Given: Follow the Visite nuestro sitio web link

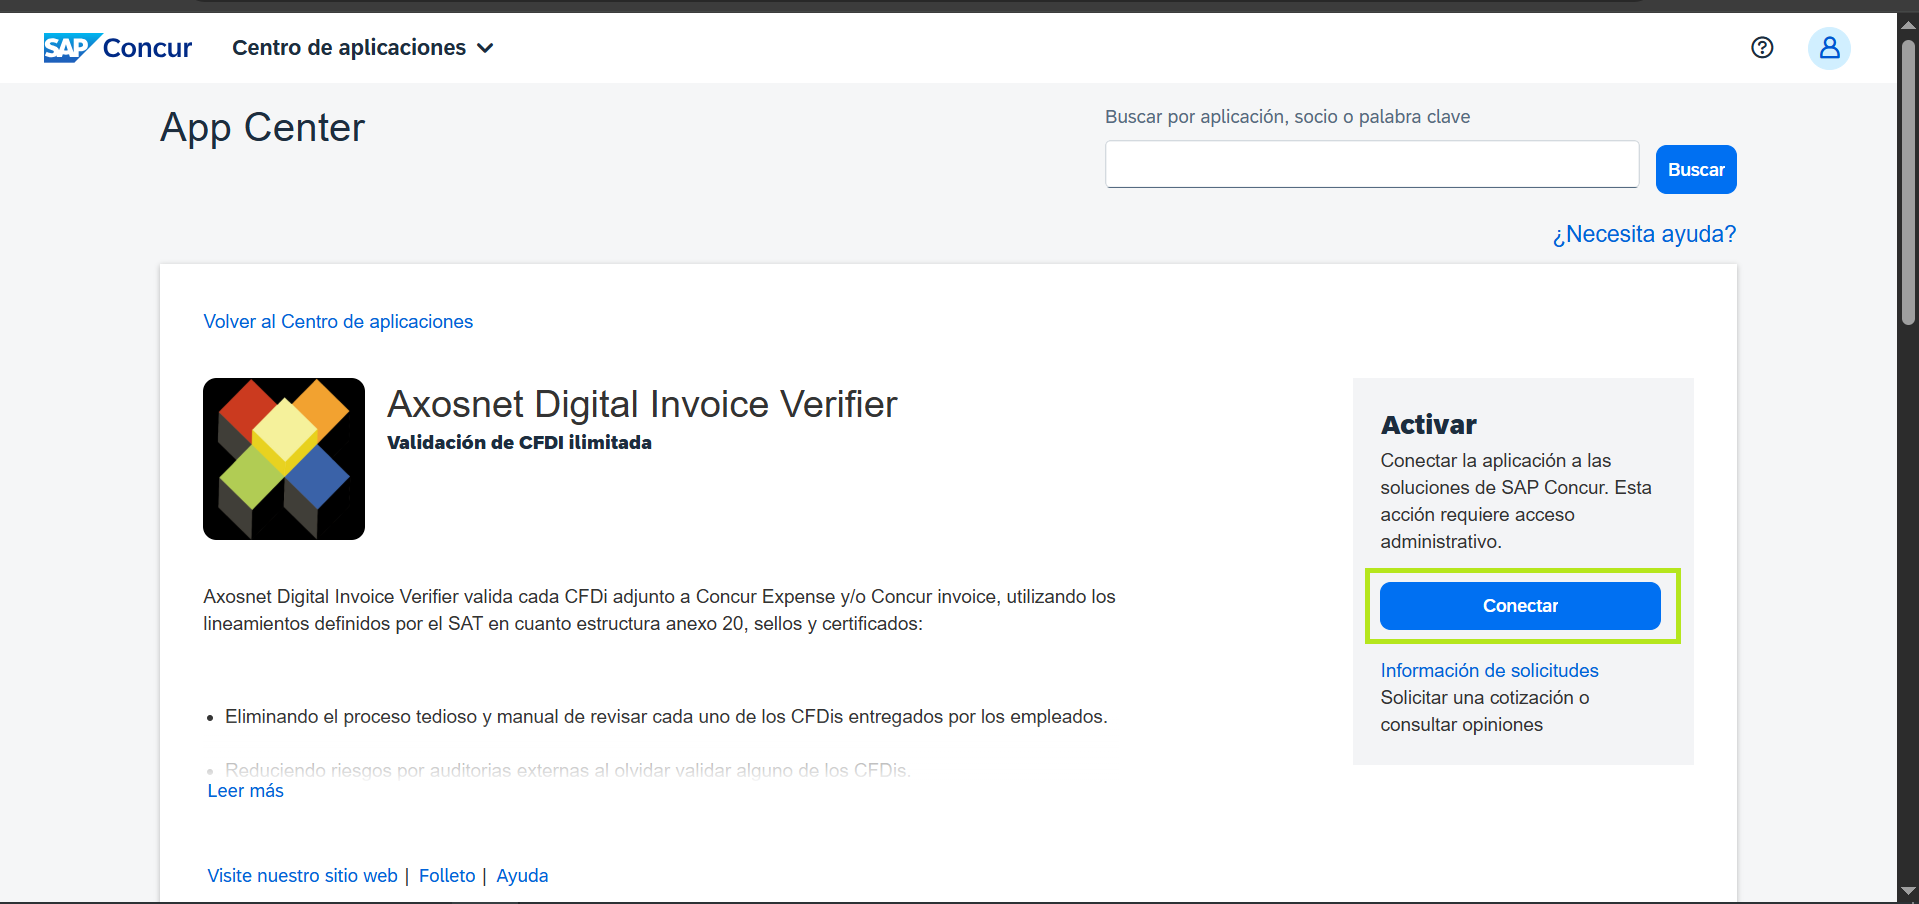Looking at the screenshot, I should pyautogui.click(x=302, y=876).
